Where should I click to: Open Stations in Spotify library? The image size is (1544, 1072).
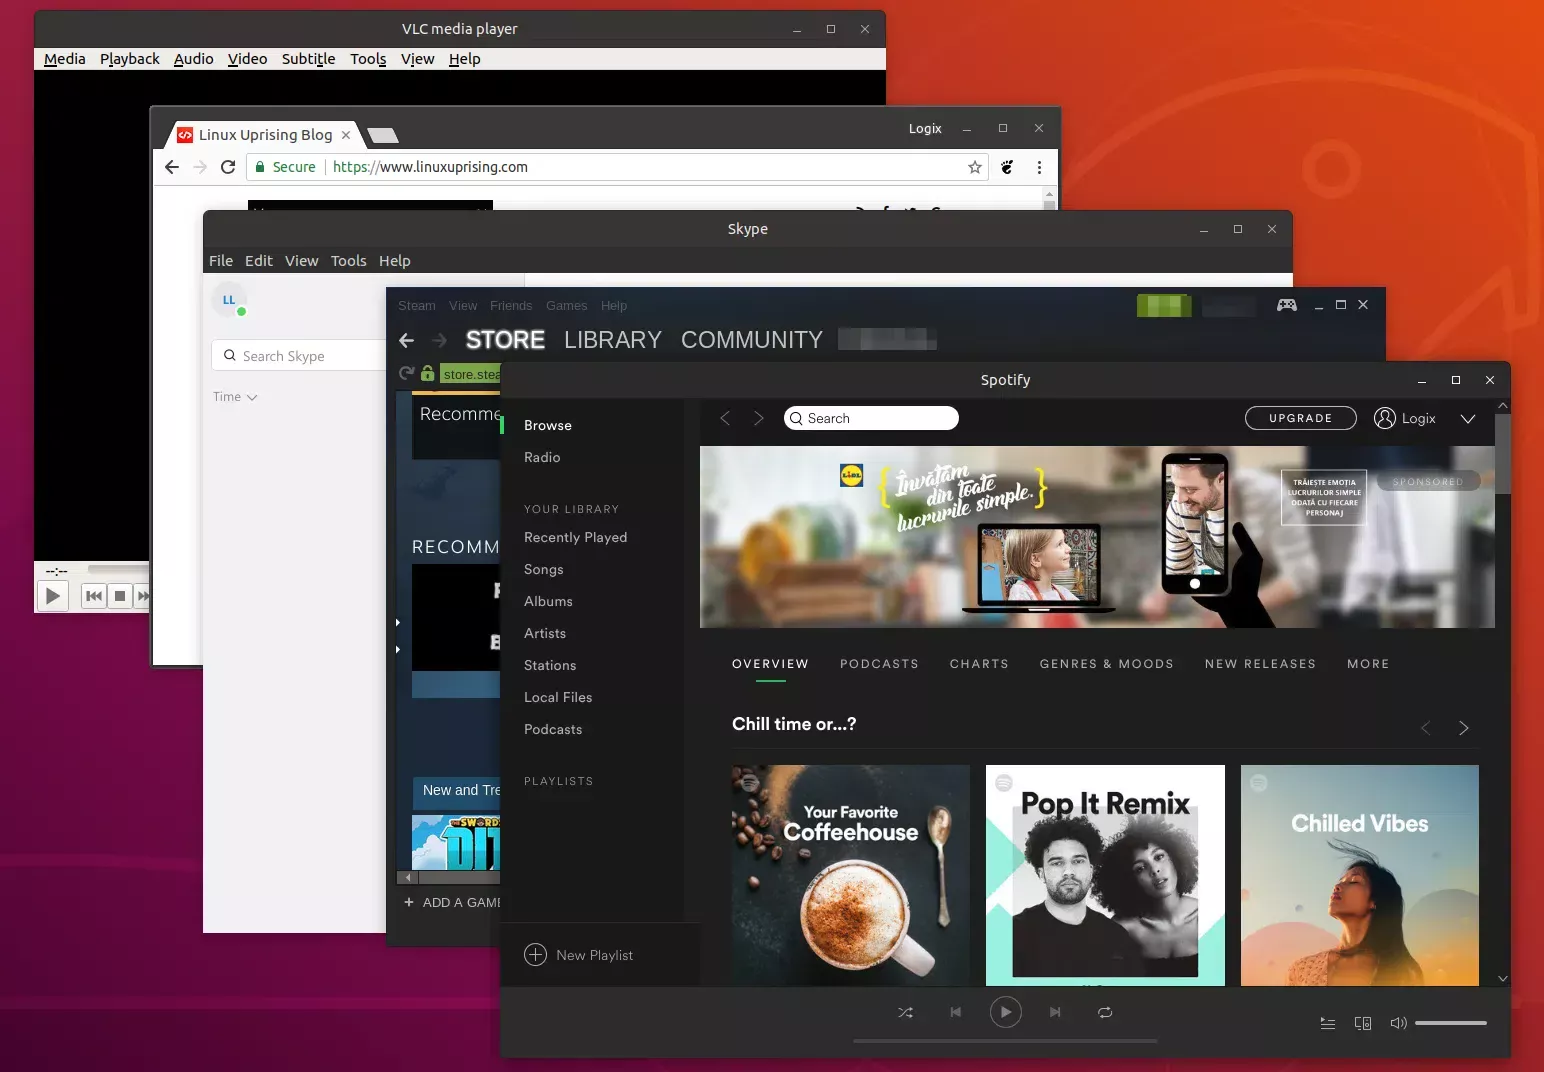(x=550, y=665)
